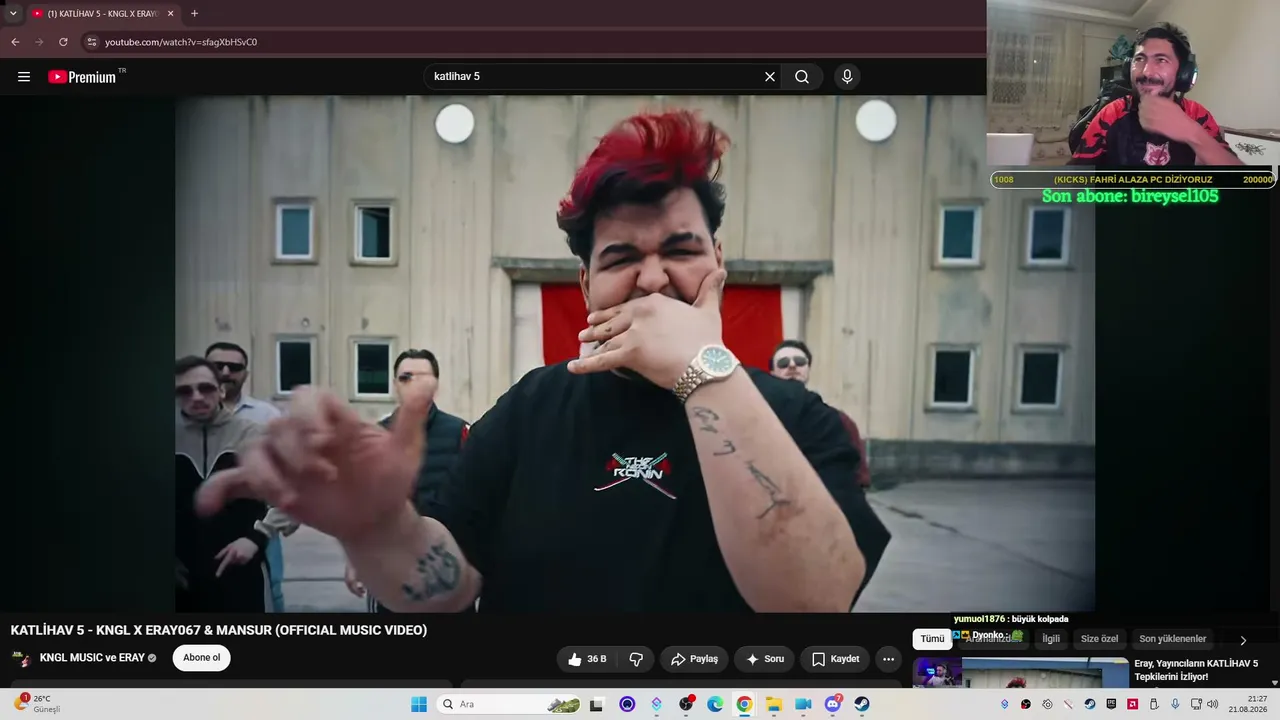Start voice search with the microphone
The image size is (1280, 720).
click(847, 77)
